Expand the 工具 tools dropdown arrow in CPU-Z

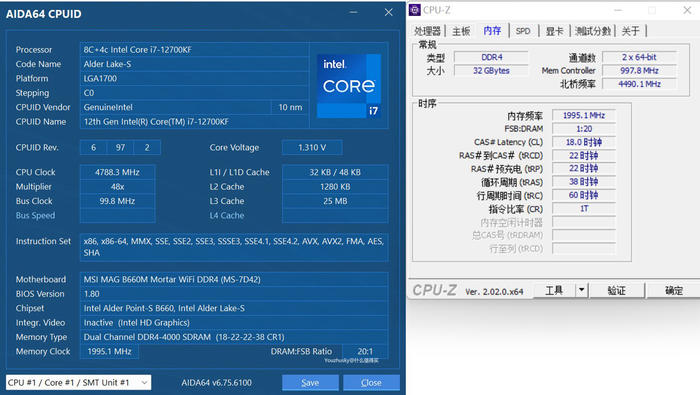pyautogui.click(x=581, y=290)
